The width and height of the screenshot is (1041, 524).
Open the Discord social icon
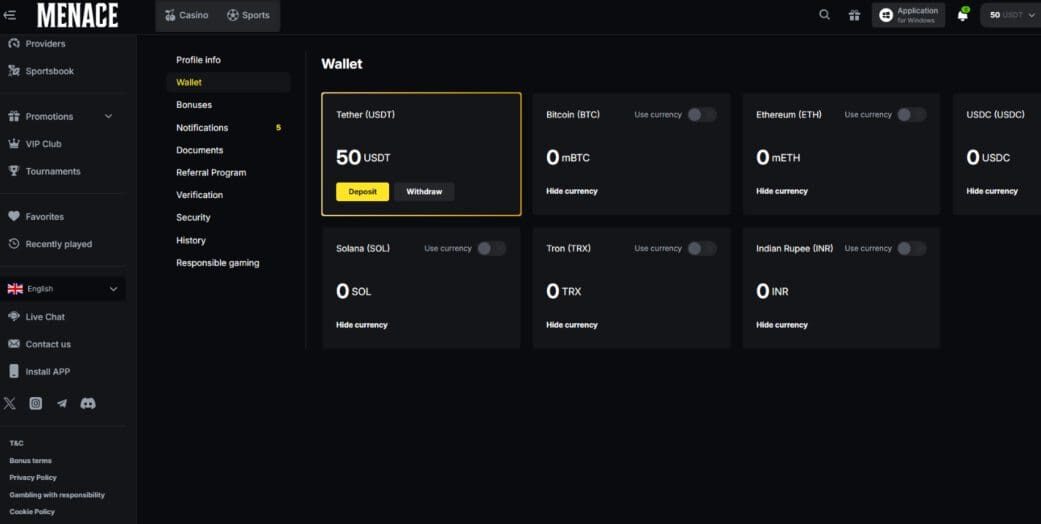pyautogui.click(x=88, y=403)
